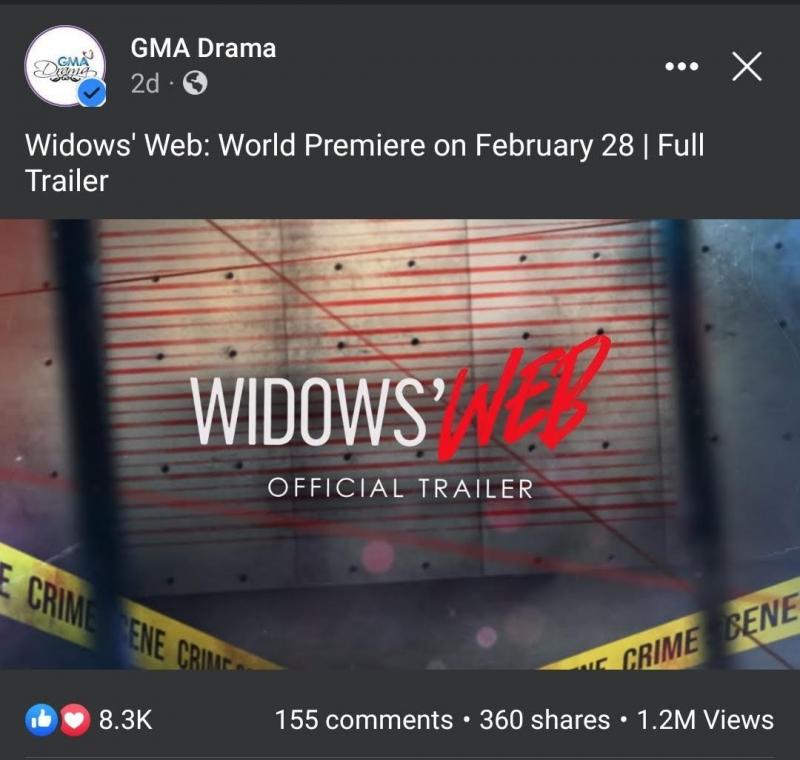Click the 2d post timestamp
Screen dimensions: 800x760
(145, 83)
